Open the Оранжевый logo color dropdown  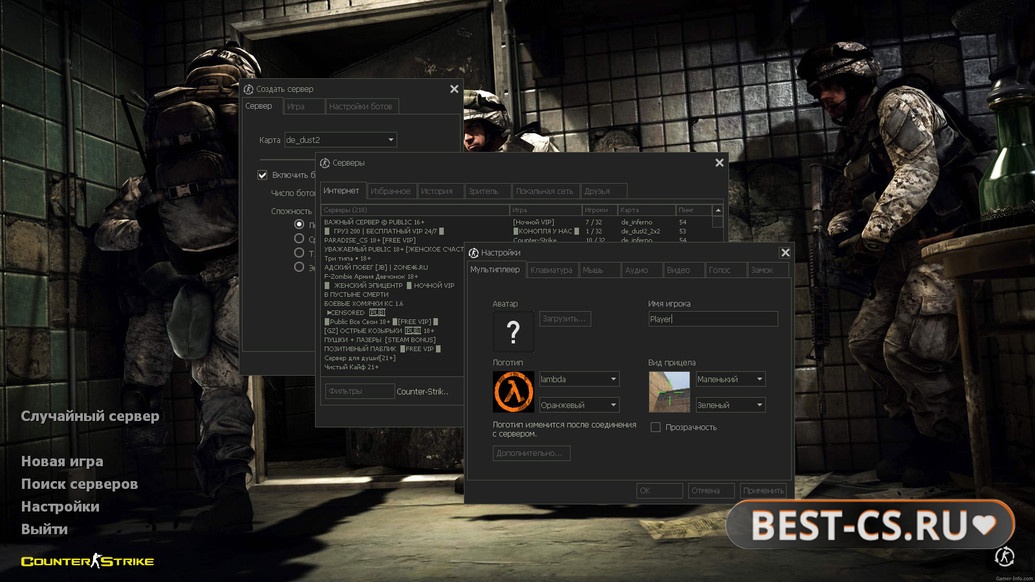pos(579,405)
